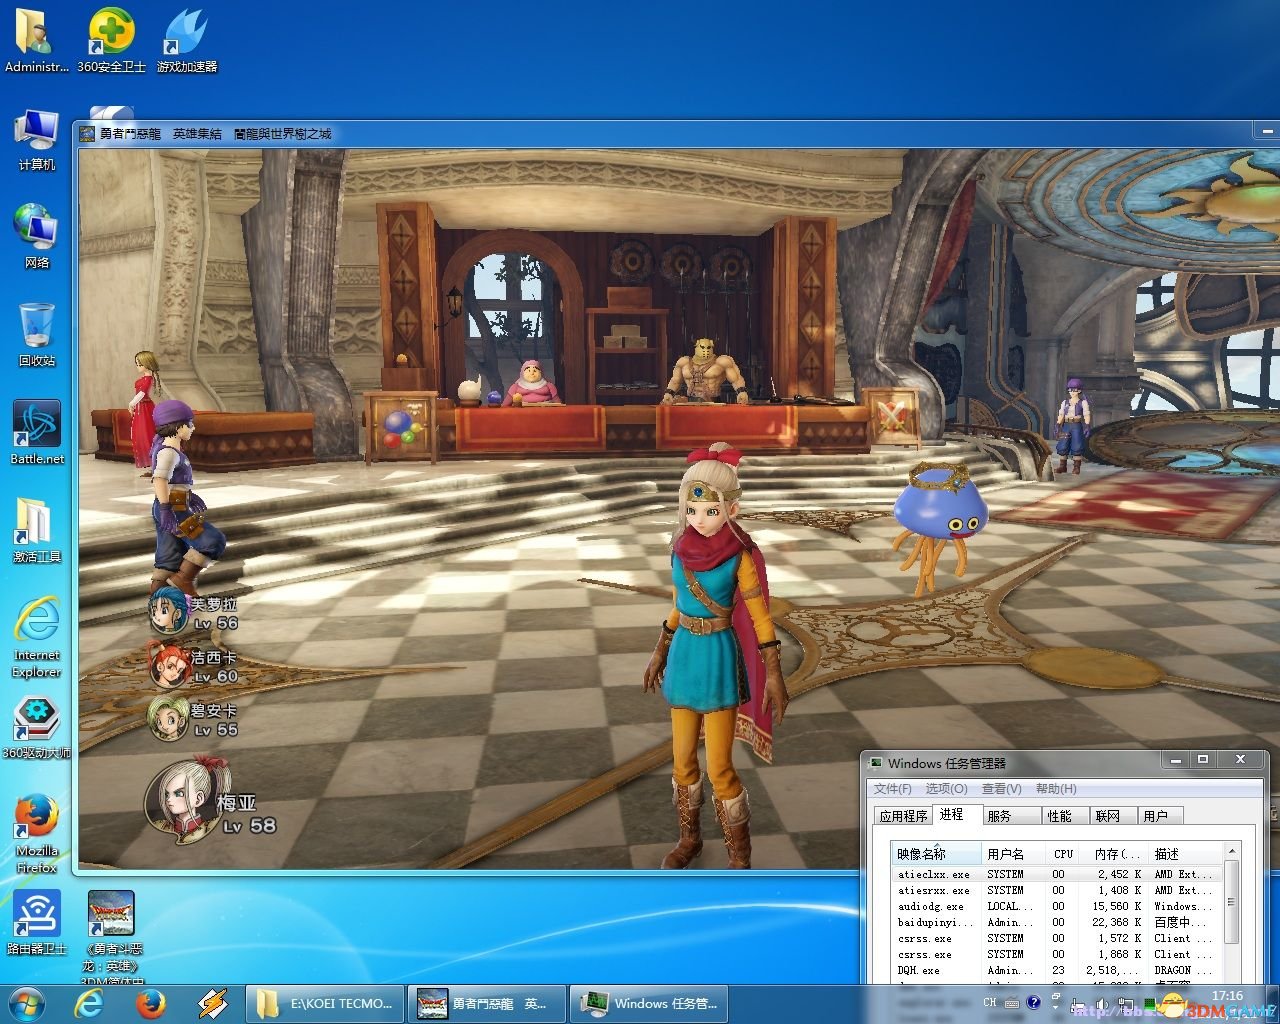
Task: Switch to the 性能 tab
Action: point(1065,816)
